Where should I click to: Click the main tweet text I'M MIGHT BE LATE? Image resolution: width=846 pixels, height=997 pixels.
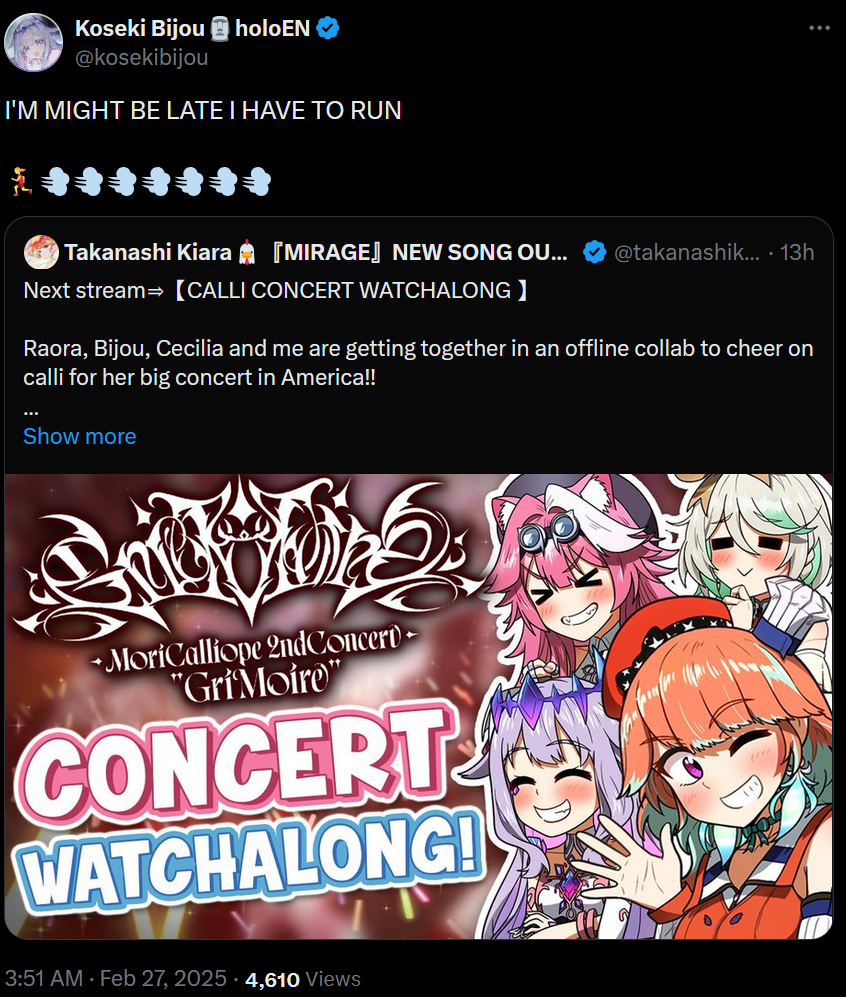coord(203,111)
